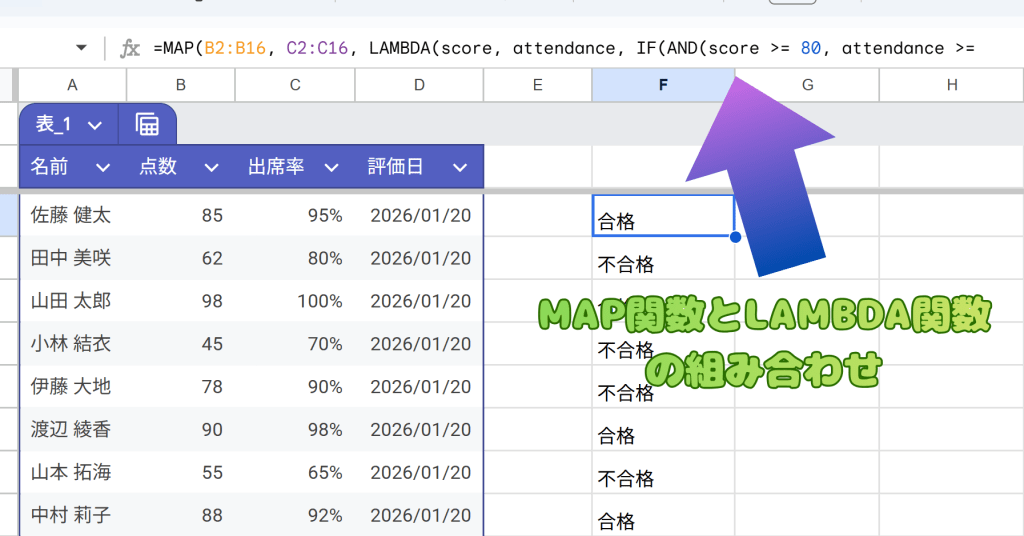1024x536 pixels.
Task: Click the fill handle on selected cell F
Action: pyautogui.click(x=735, y=237)
